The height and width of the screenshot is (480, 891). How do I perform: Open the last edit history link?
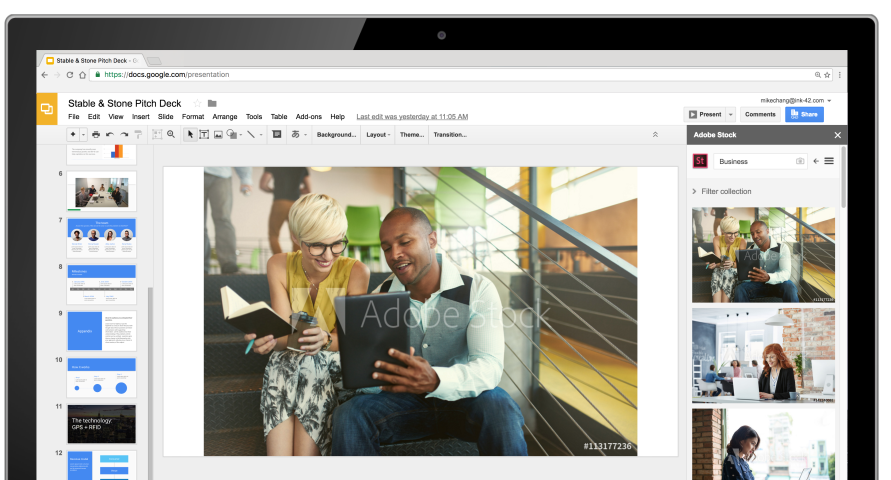[412, 116]
